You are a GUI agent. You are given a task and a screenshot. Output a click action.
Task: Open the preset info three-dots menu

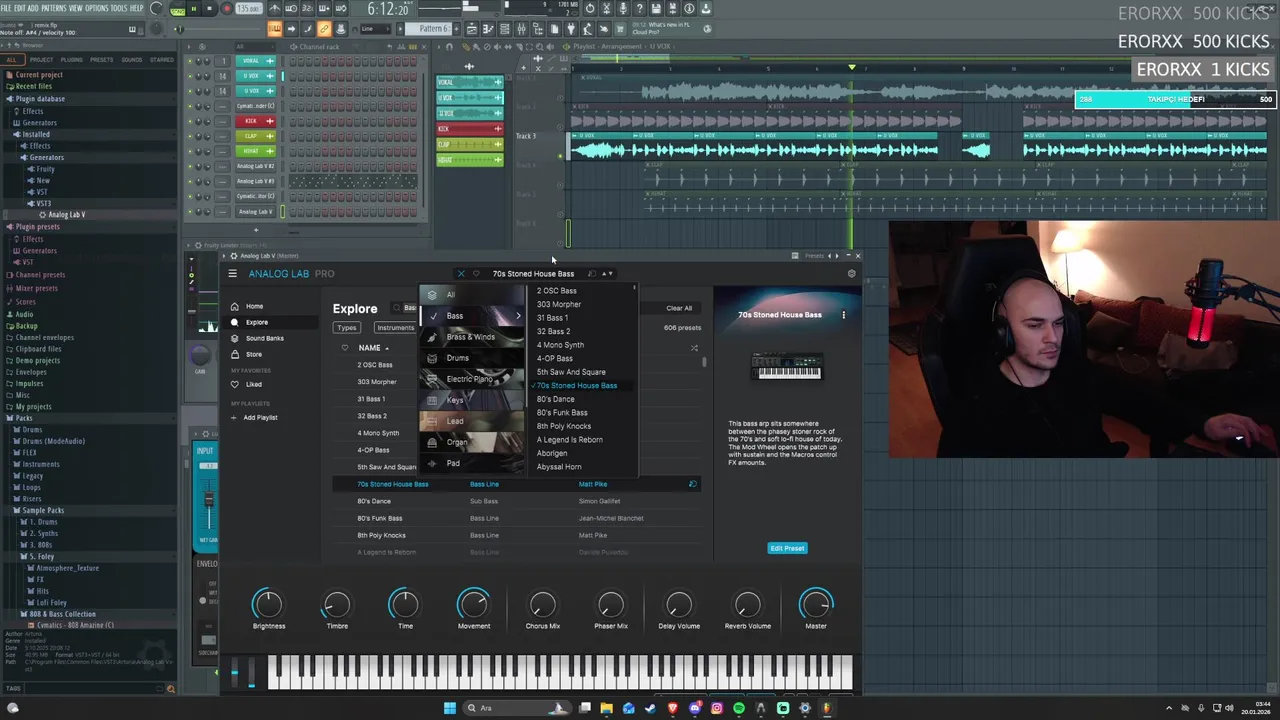[843, 315]
